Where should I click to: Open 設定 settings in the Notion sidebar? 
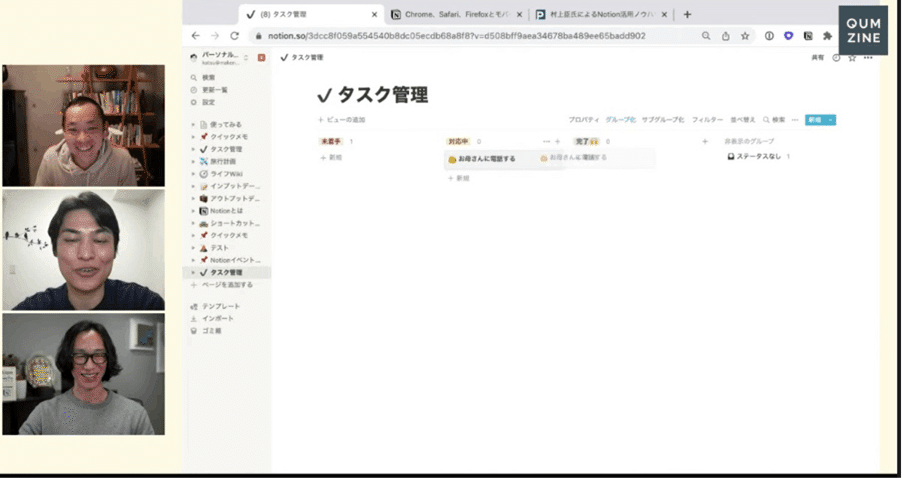(x=194, y=102)
